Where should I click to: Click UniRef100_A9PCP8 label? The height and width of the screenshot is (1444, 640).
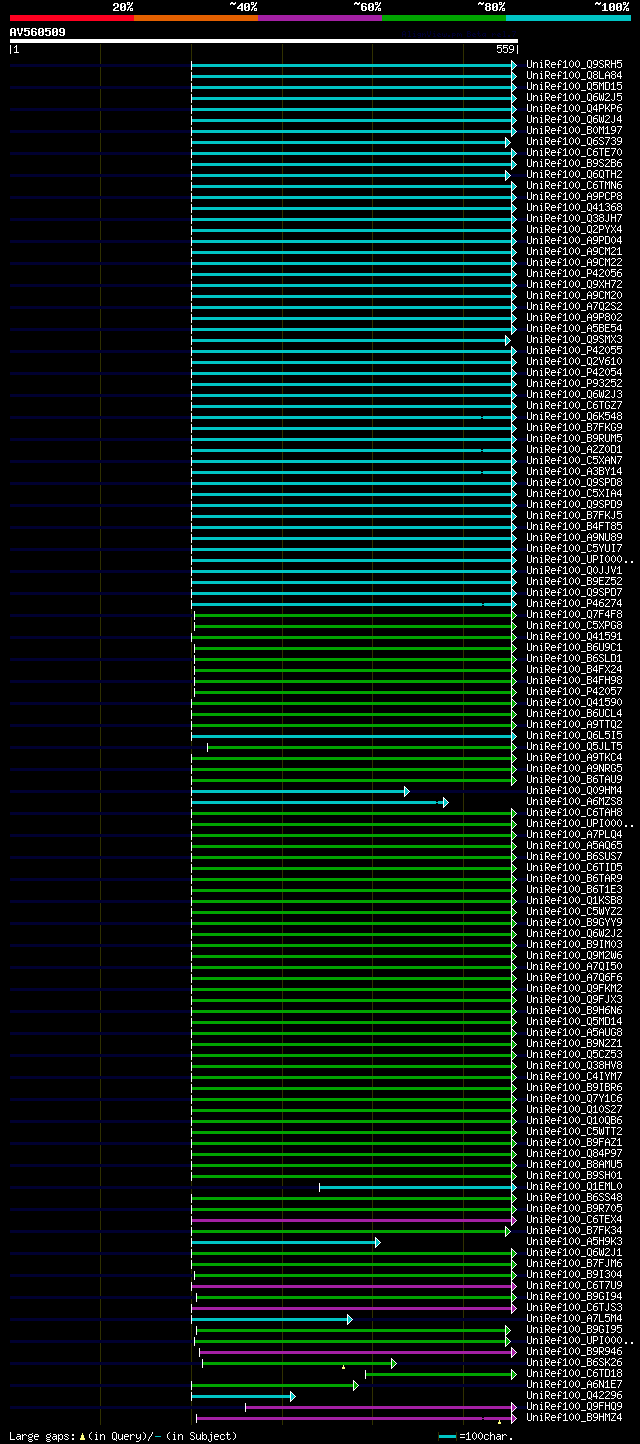tap(574, 196)
